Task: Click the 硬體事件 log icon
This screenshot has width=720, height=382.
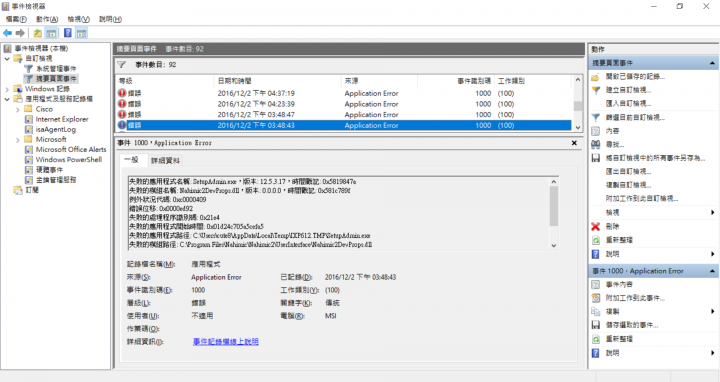Action: pos(28,169)
